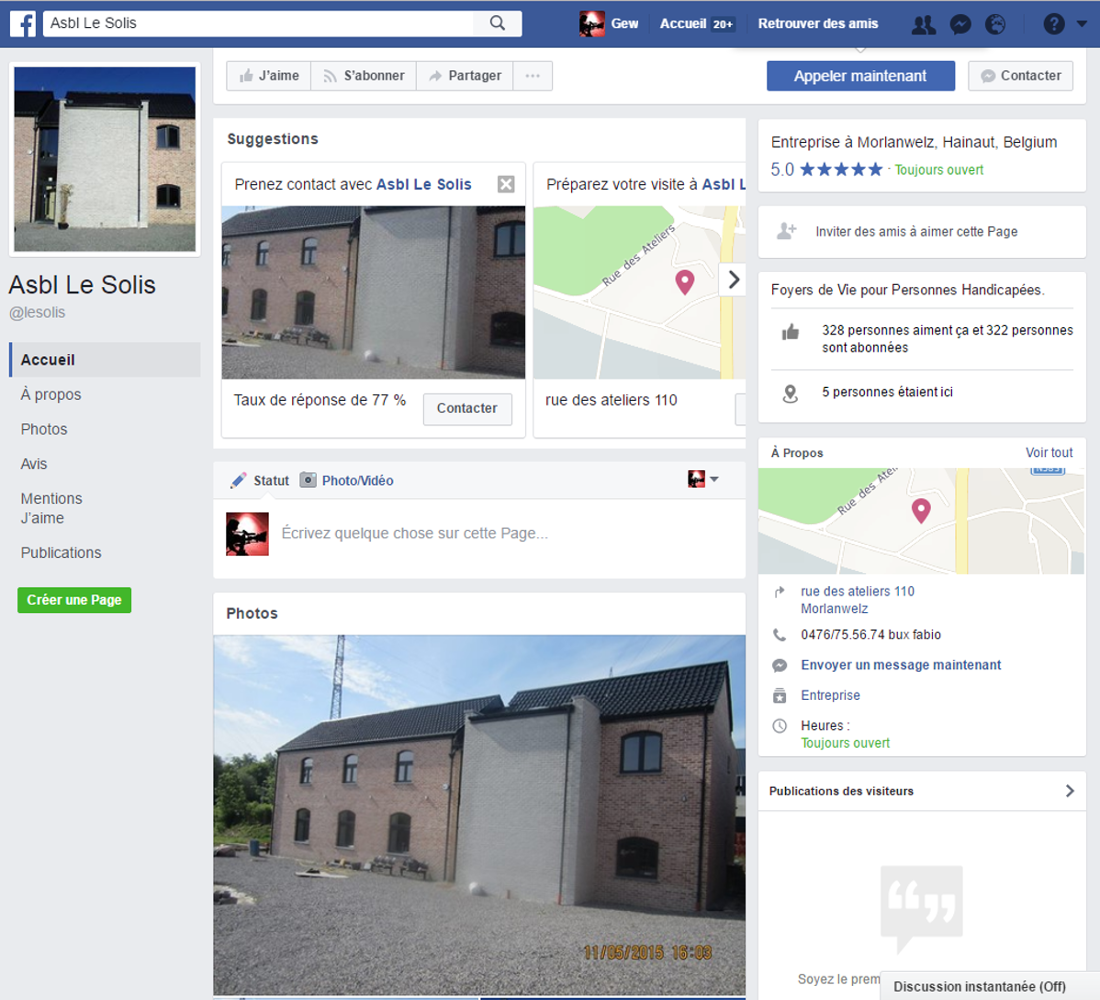Image resolution: width=1100 pixels, height=1000 pixels.
Task: Expand the account menu arrow in top bar
Action: pyautogui.click(x=1082, y=24)
